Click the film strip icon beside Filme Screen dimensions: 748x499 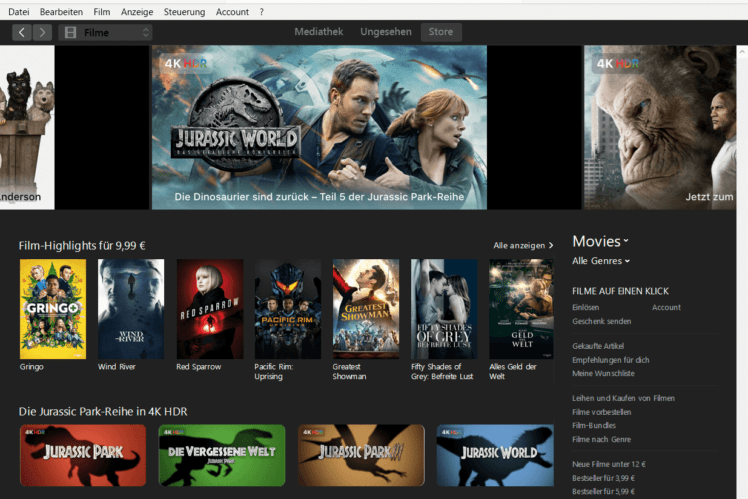click(x=71, y=32)
